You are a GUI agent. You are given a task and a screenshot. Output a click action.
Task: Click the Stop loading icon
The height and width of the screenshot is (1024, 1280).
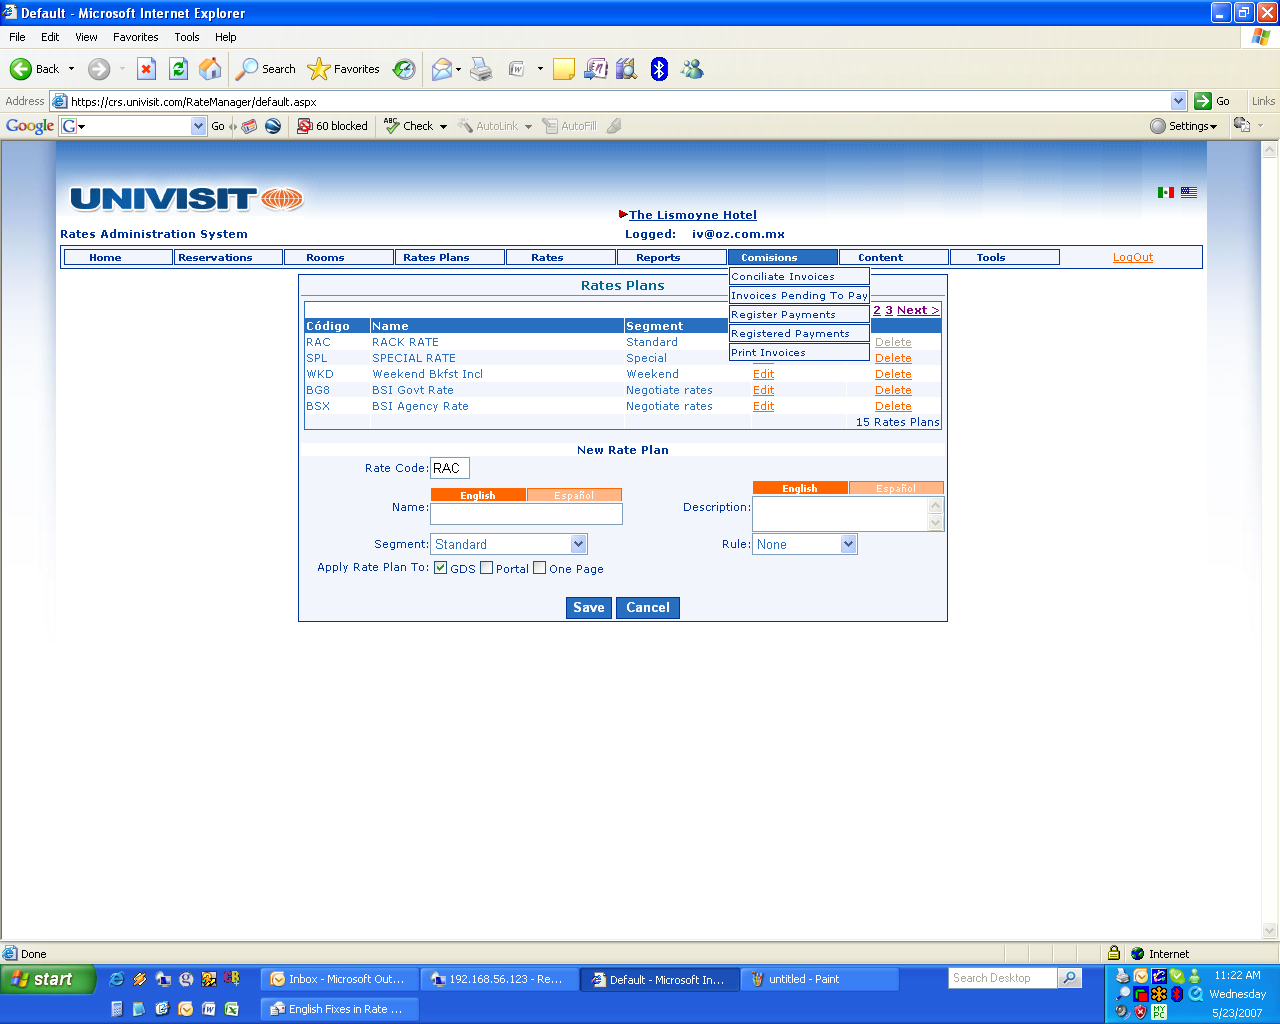(146, 69)
